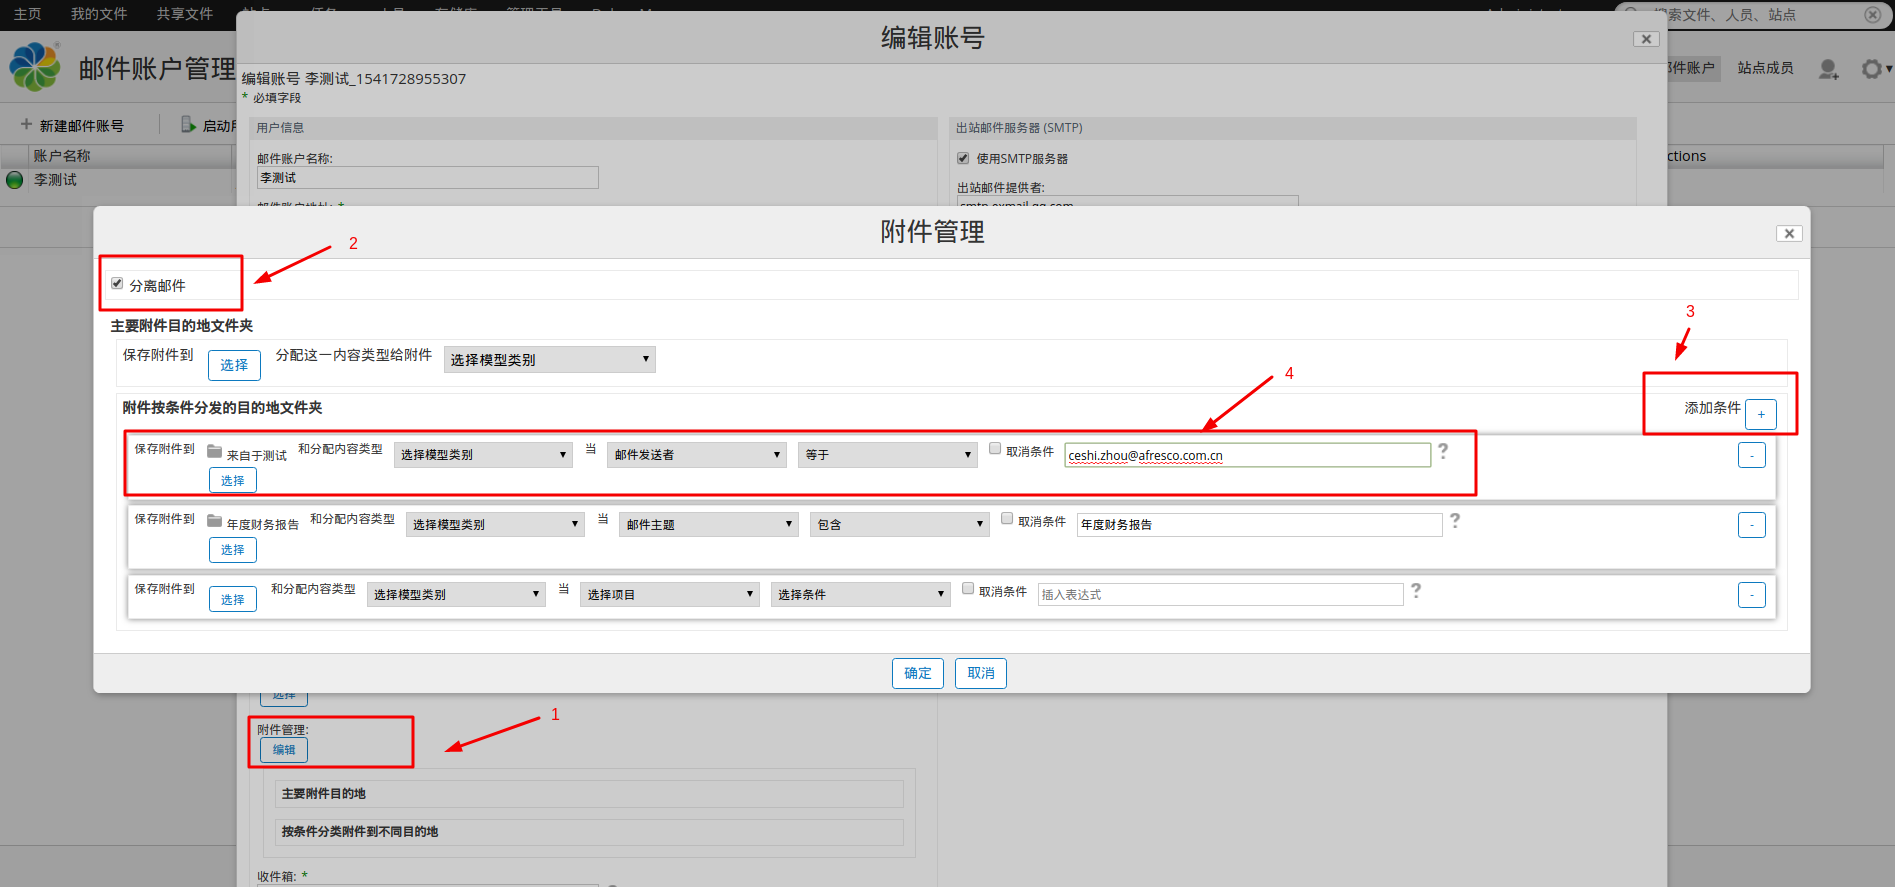
Task: Open the 包含 operator dropdown
Action: click(900, 525)
